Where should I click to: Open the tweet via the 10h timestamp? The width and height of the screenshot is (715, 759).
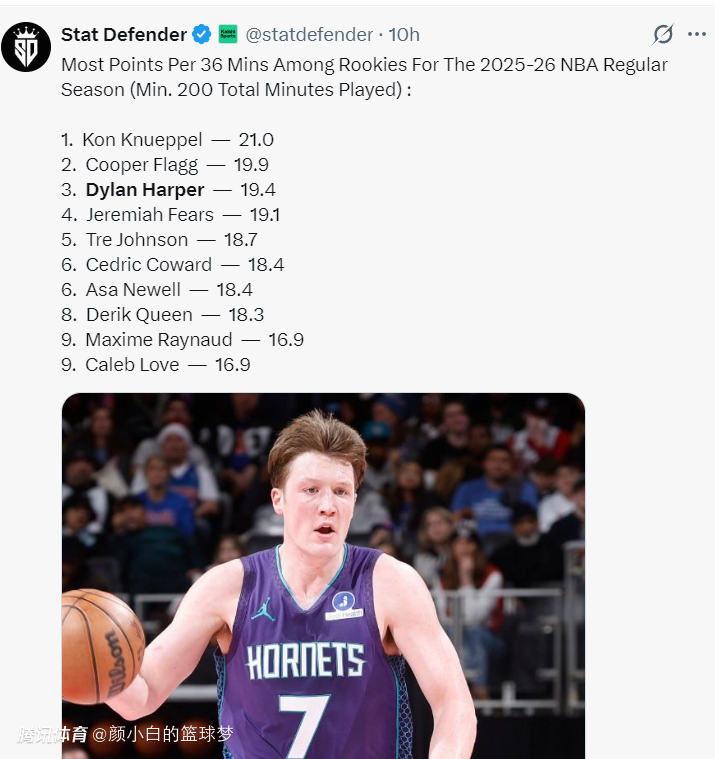point(404,34)
